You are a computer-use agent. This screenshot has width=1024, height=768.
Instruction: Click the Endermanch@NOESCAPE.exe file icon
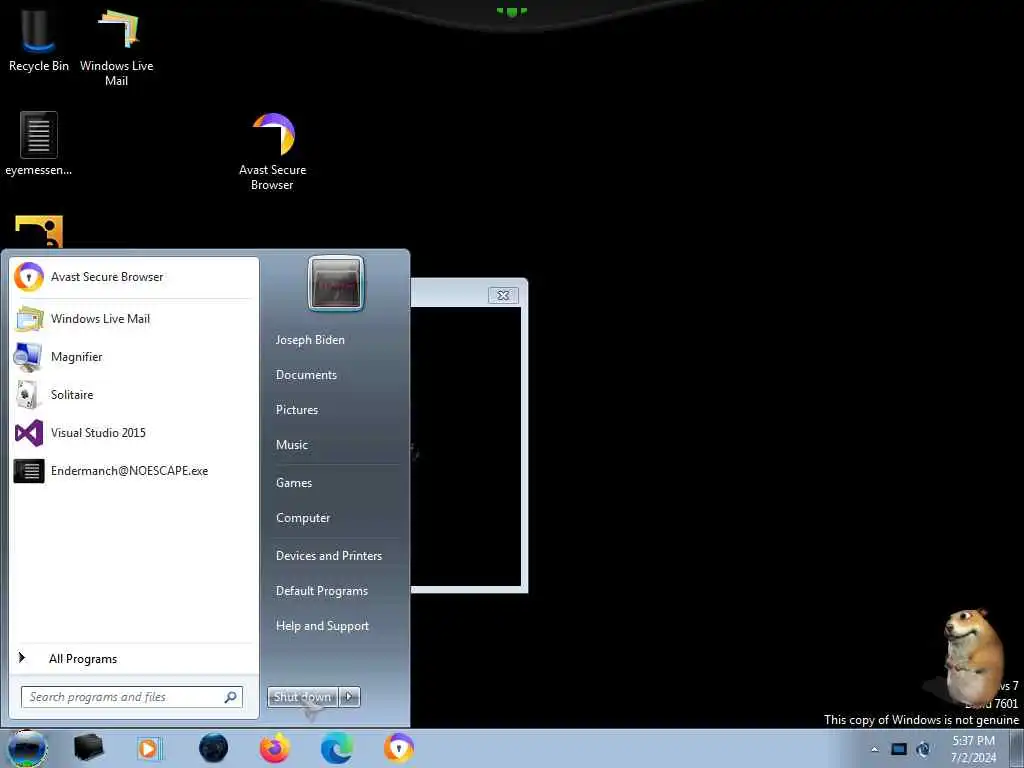[x=29, y=471]
